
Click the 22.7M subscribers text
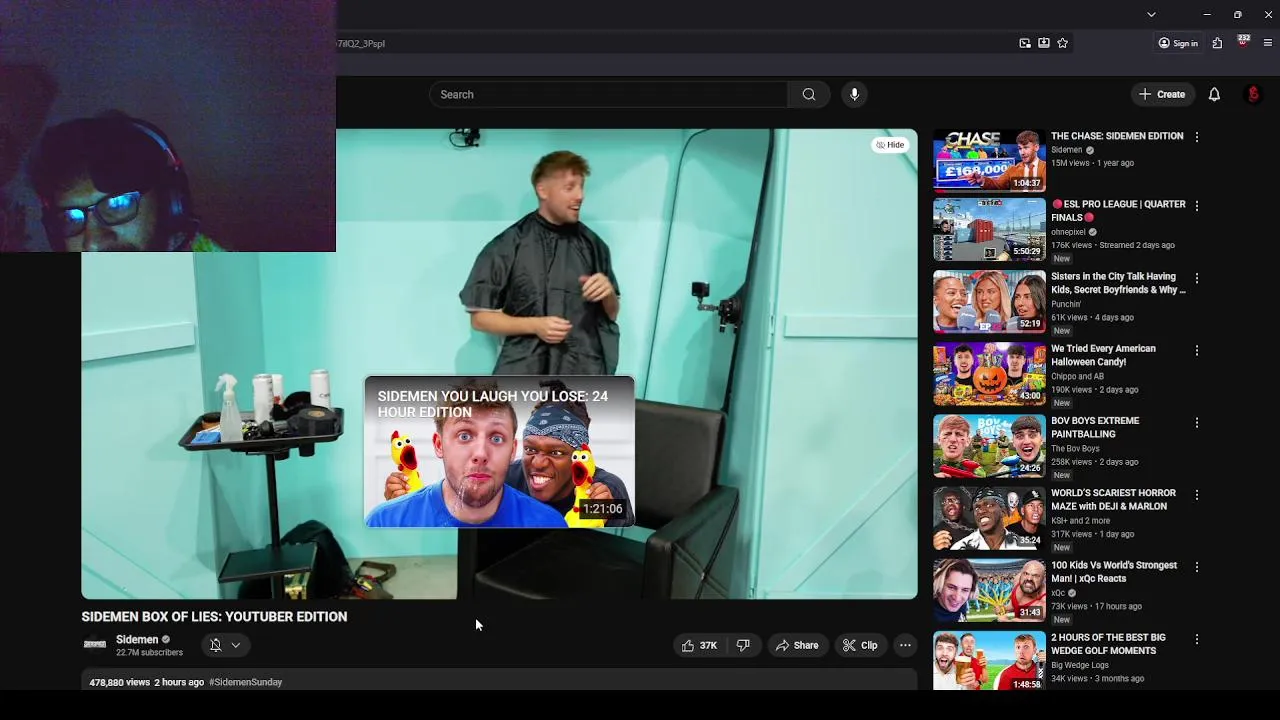pos(149,653)
